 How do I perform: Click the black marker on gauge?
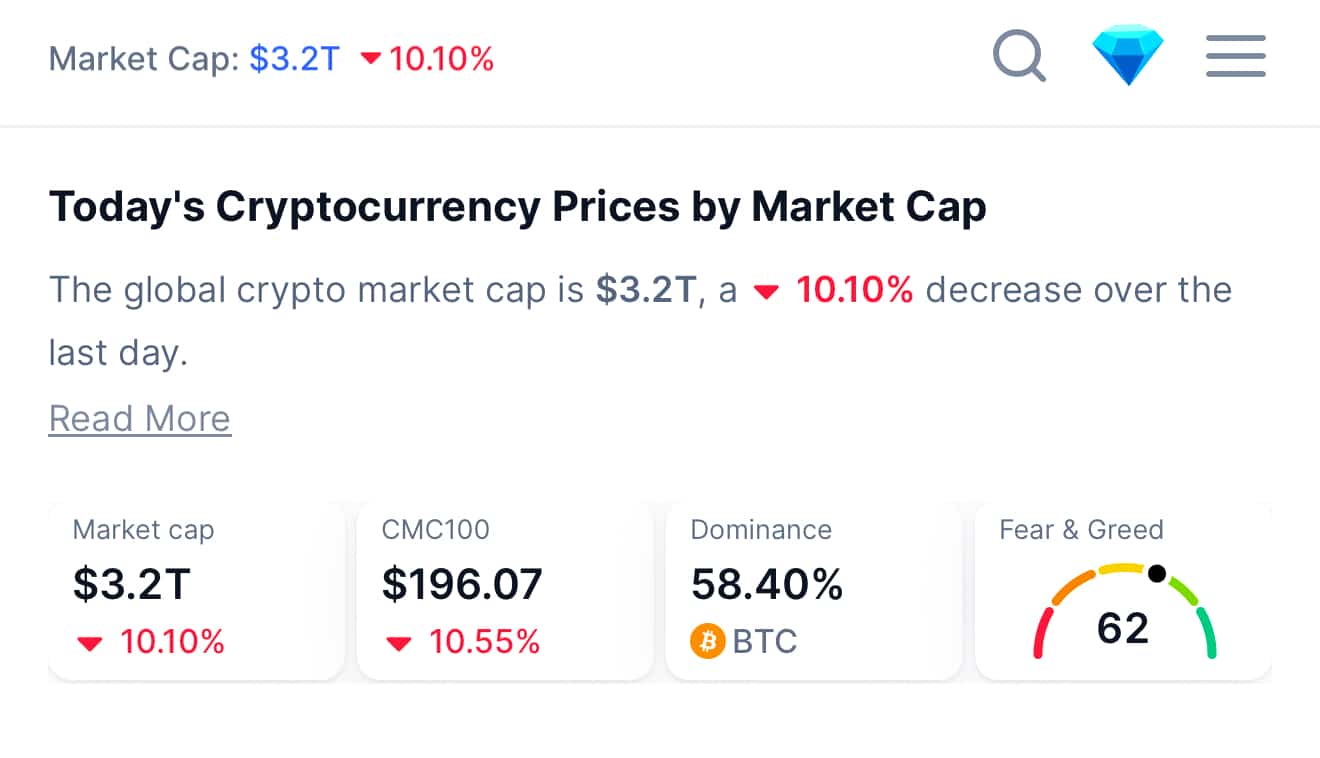(x=1157, y=573)
